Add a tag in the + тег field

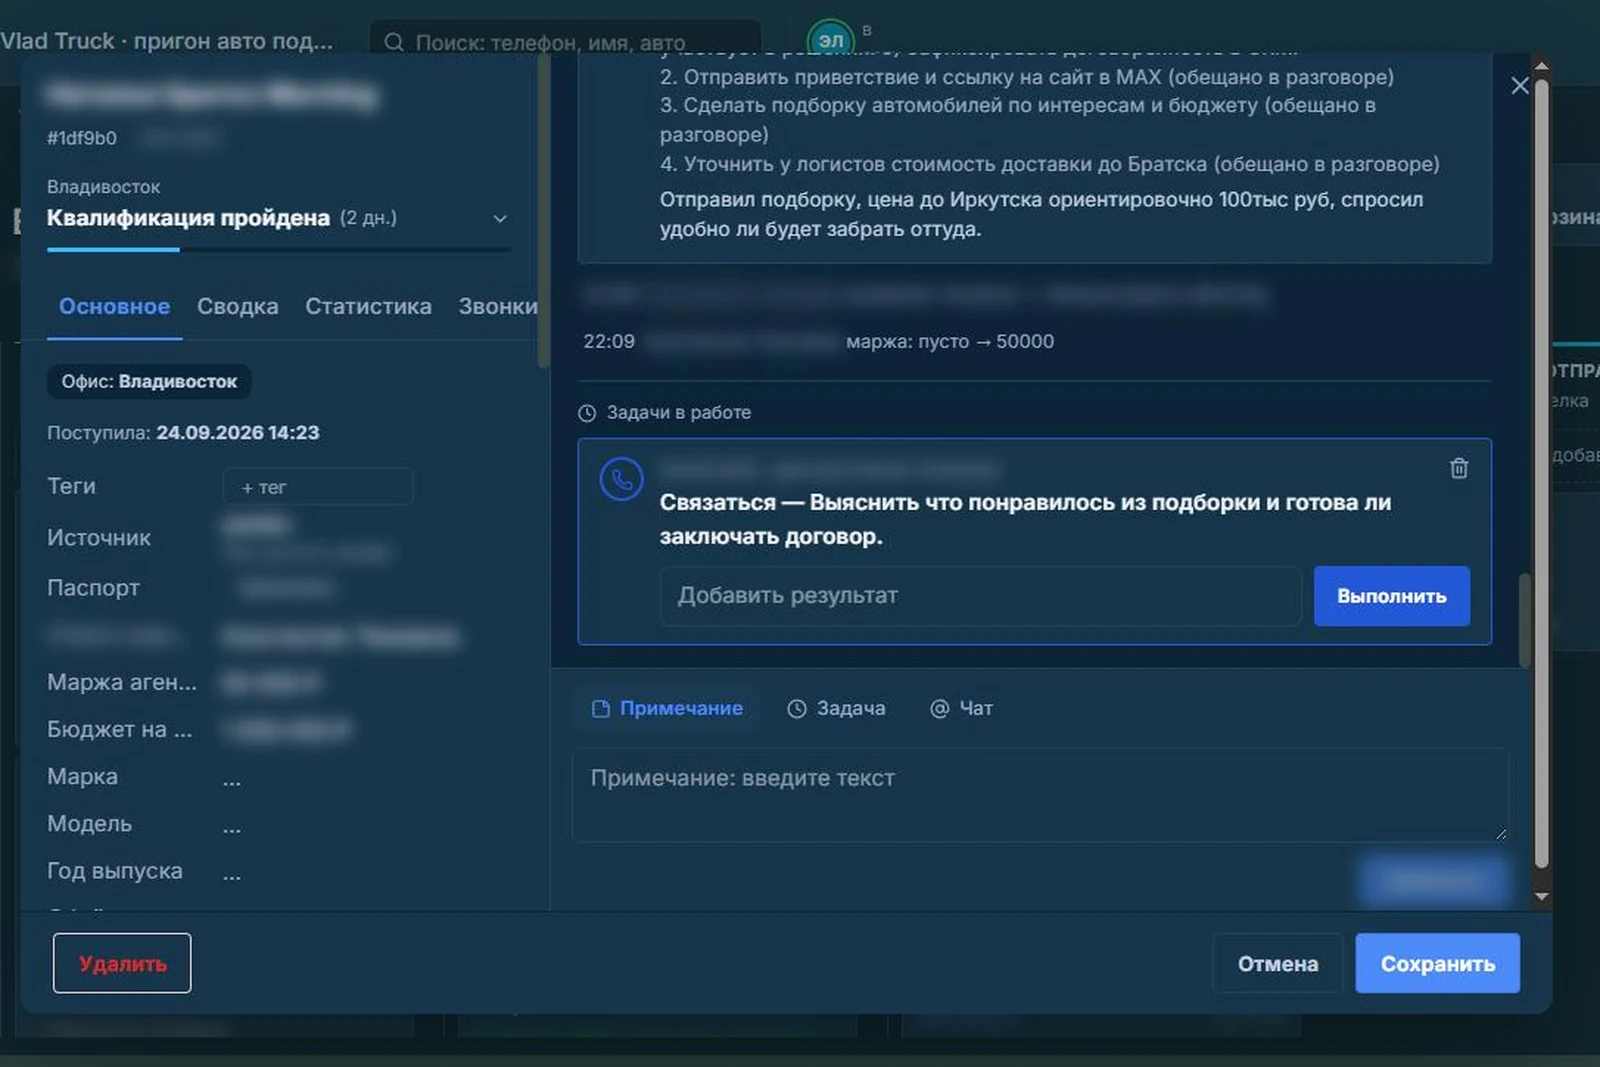[x=318, y=487]
